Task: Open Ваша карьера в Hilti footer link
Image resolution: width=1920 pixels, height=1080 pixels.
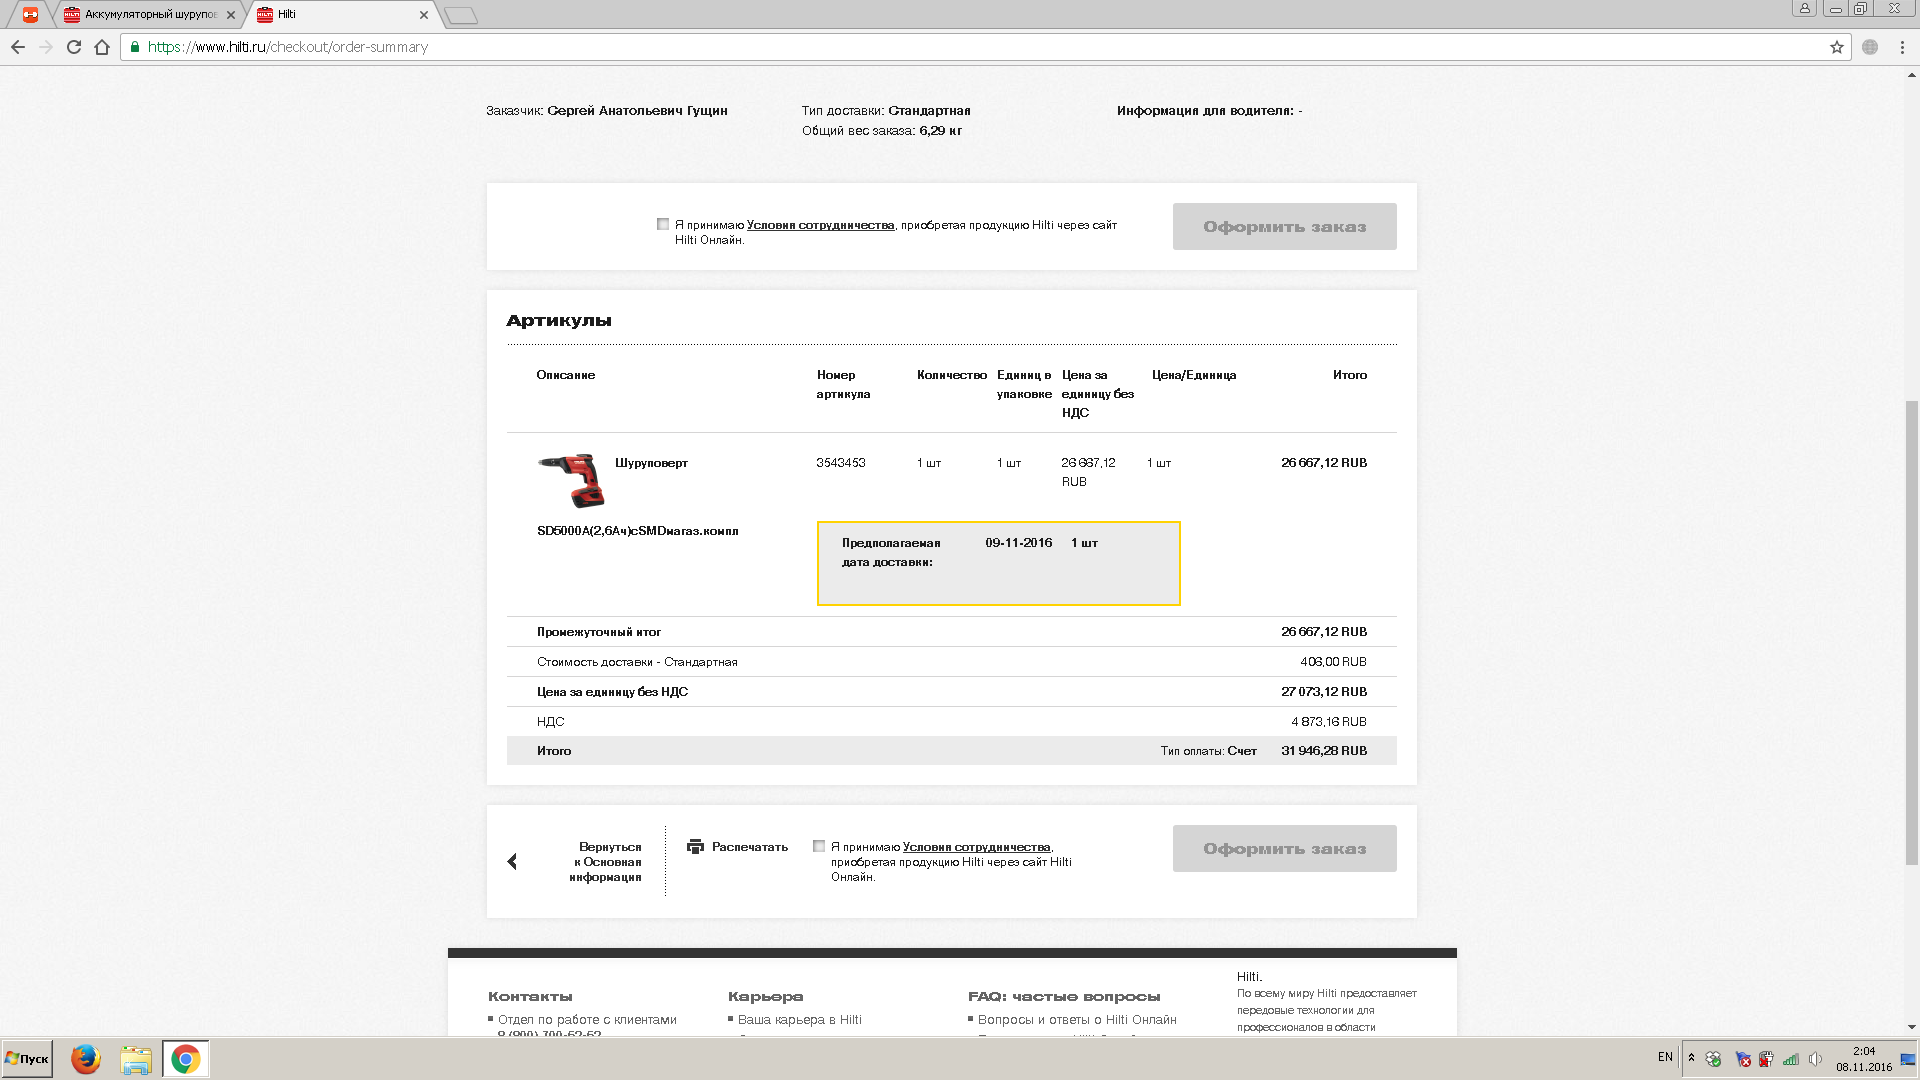Action: (800, 1020)
